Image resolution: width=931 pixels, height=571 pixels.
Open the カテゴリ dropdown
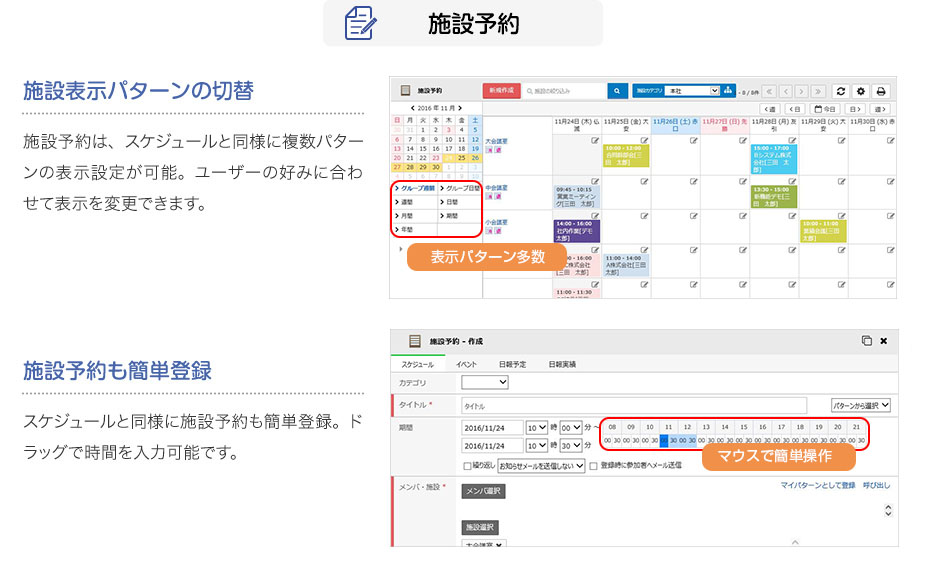click(485, 382)
